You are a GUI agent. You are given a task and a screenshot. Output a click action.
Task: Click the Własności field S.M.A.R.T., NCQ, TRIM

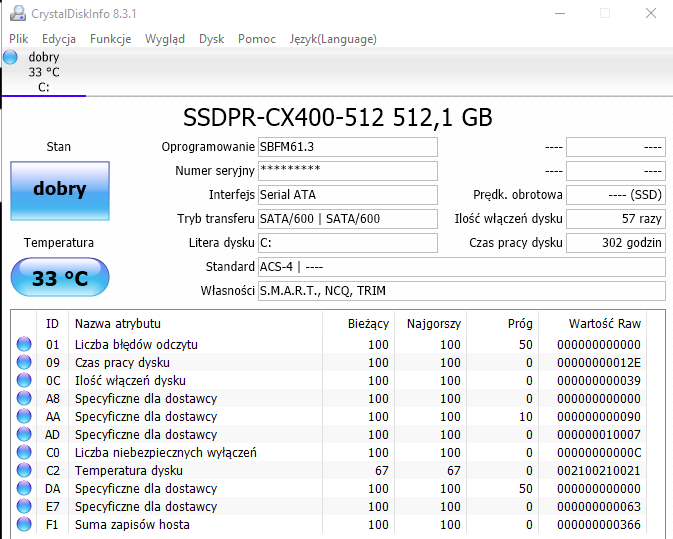pyautogui.click(x=462, y=291)
